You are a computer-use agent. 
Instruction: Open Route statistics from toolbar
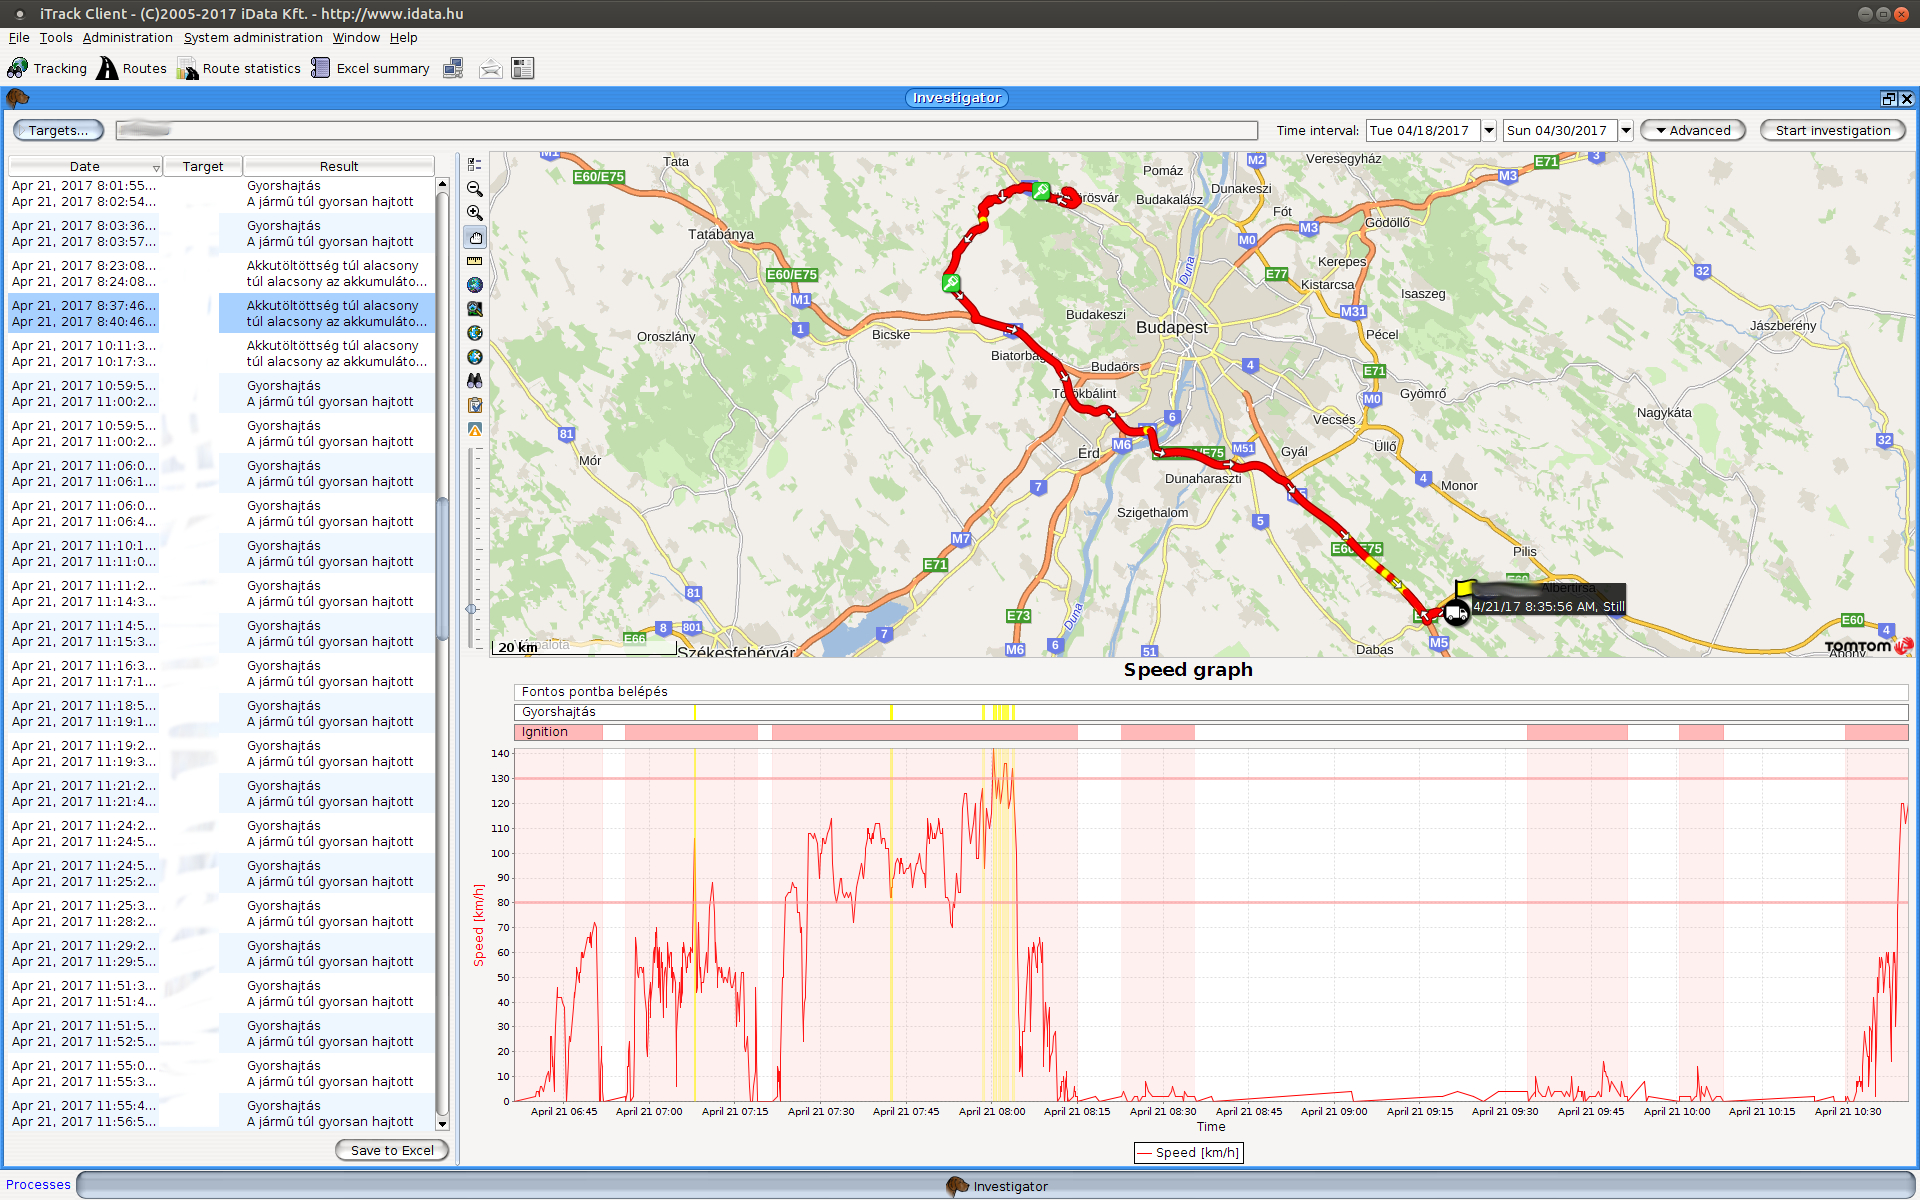[x=239, y=68]
